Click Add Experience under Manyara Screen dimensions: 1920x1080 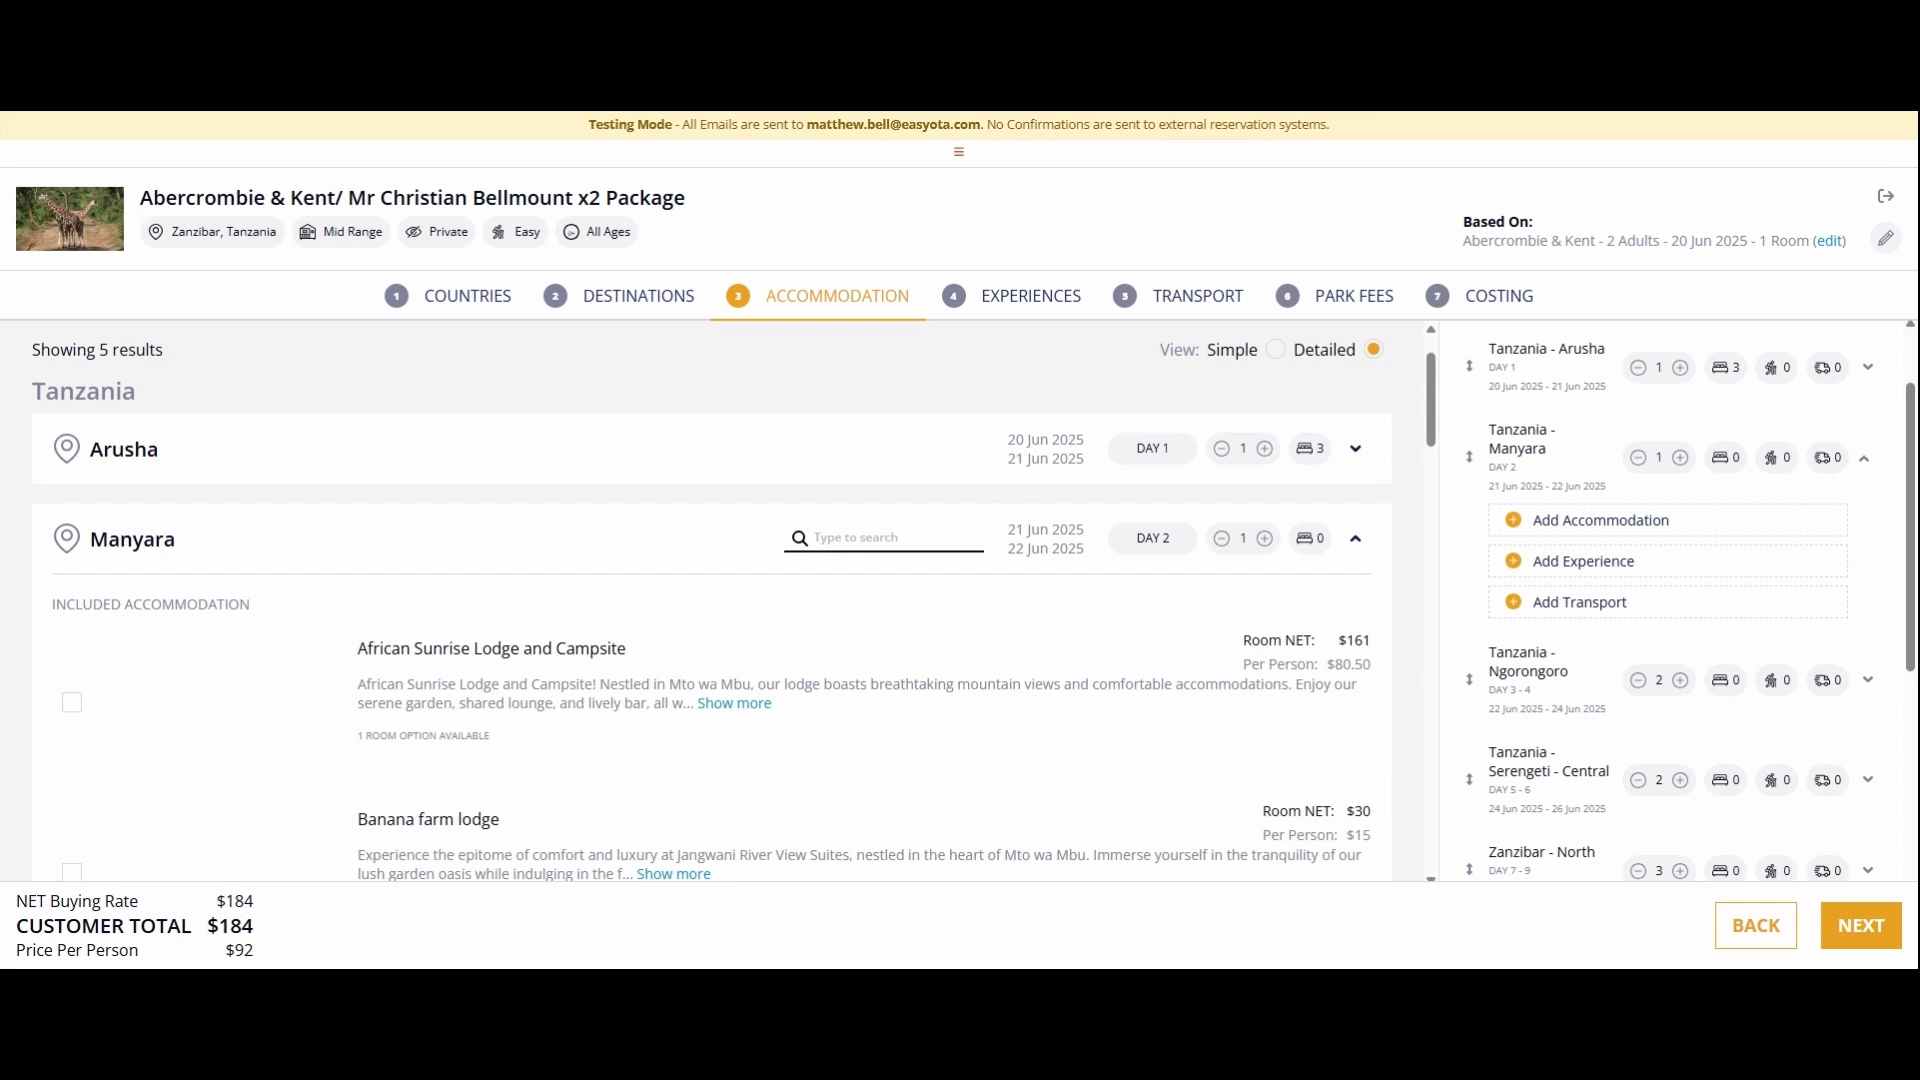coord(1667,561)
